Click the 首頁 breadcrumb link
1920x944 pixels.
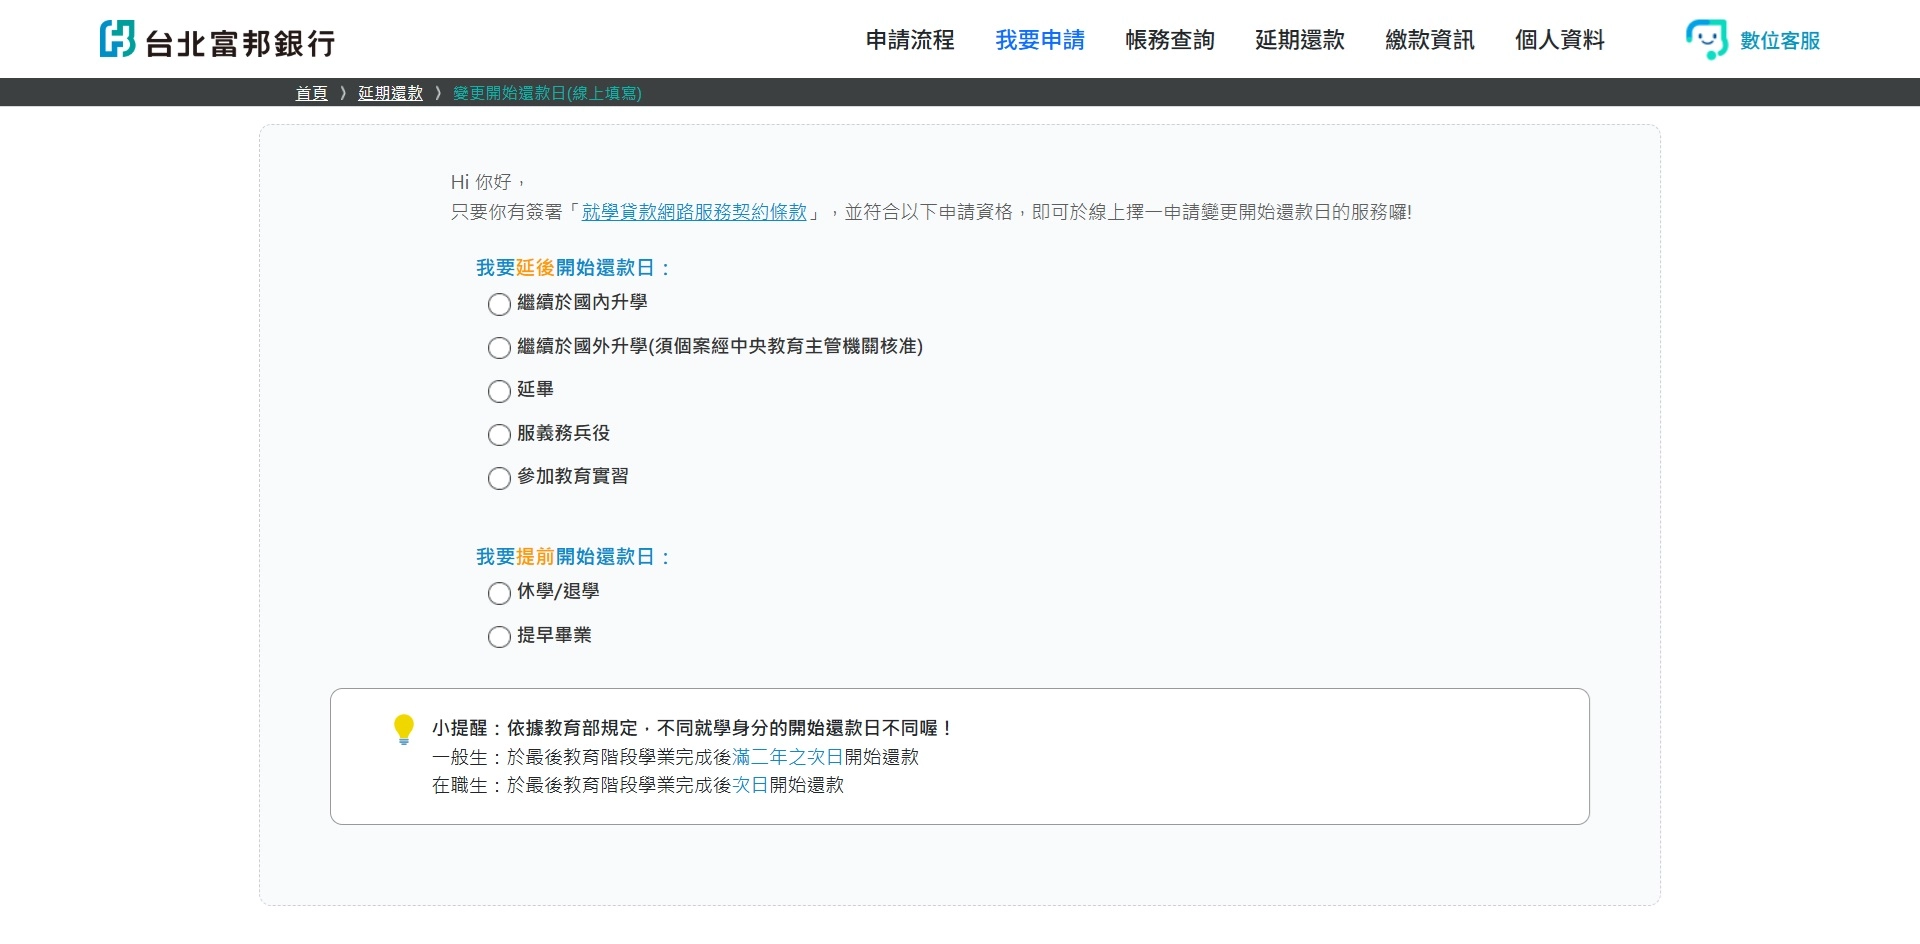click(312, 93)
